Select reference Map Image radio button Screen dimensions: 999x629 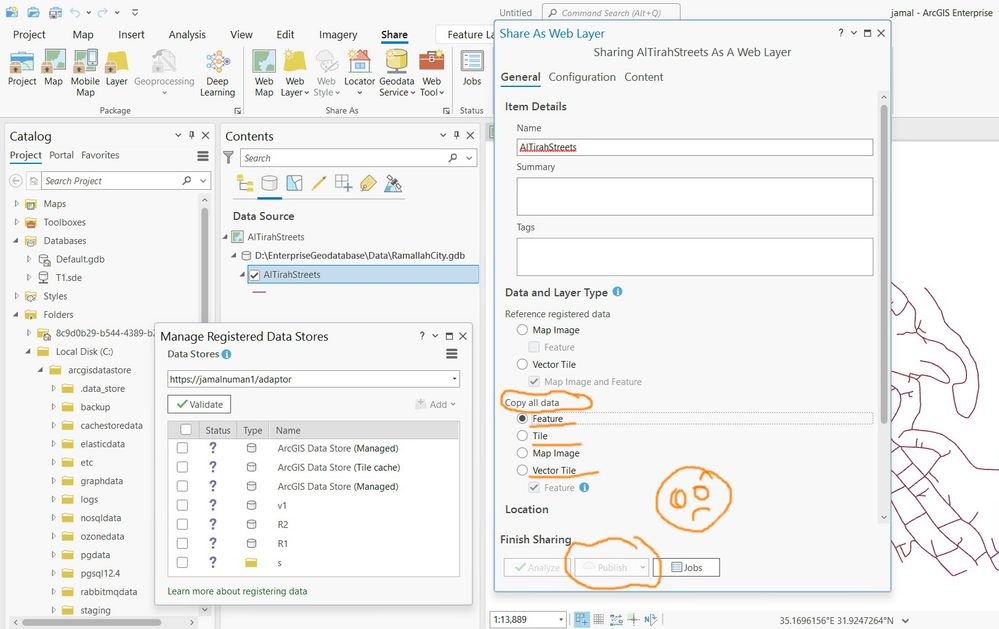[x=522, y=329]
